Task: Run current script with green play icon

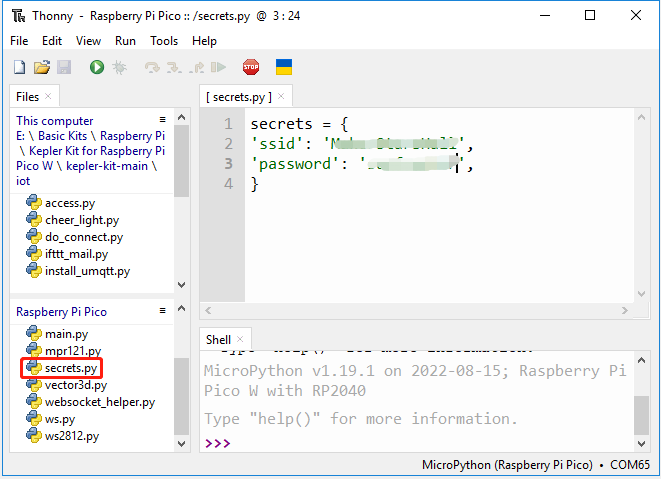Action: point(97,67)
